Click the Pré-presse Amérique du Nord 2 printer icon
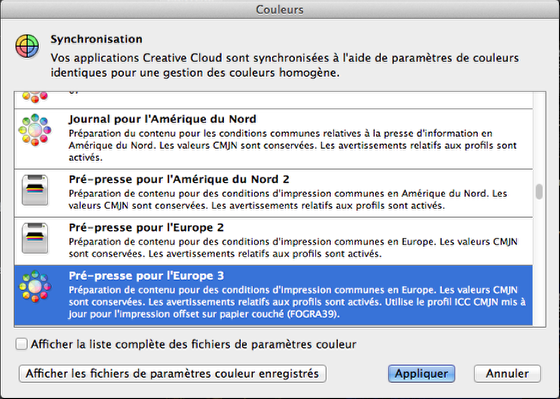The image size is (560, 399). 35,190
